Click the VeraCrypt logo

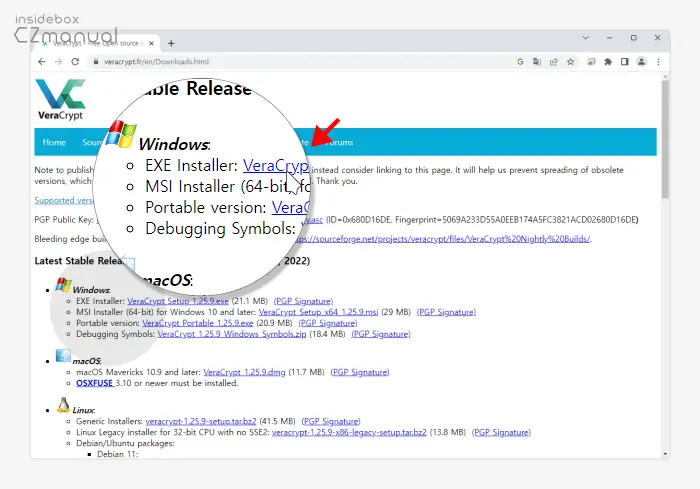click(62, 102)
